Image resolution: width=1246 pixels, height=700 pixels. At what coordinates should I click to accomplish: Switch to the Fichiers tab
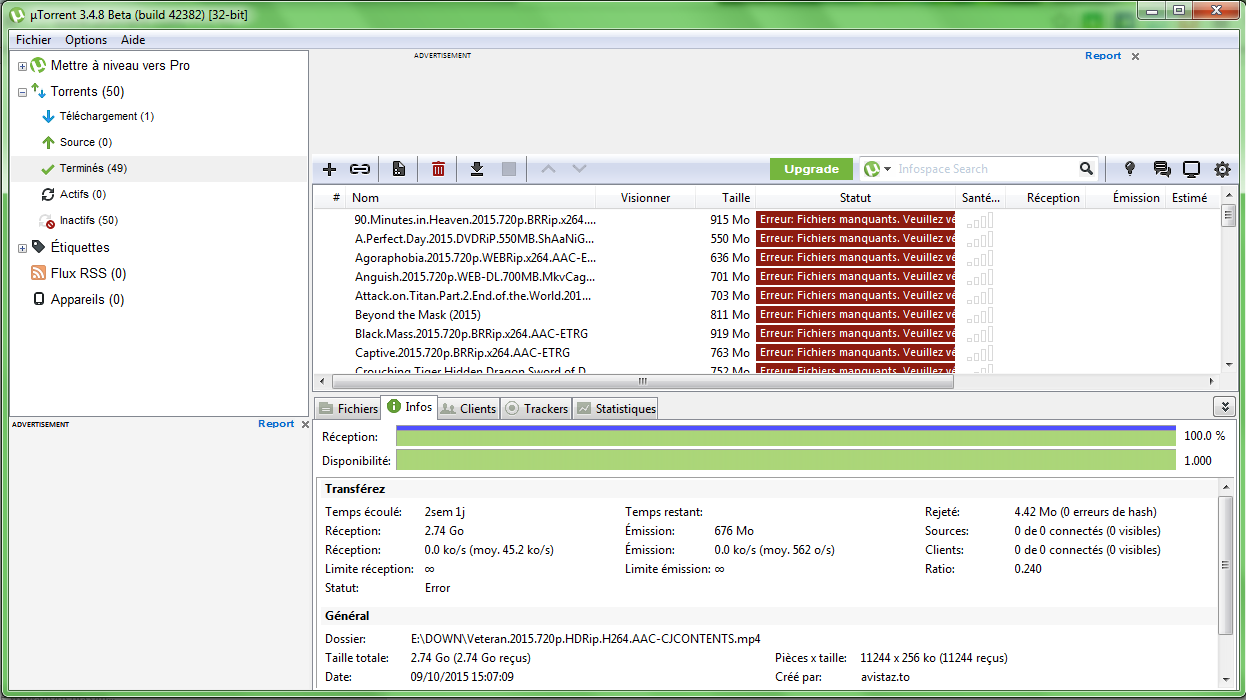tap(347, 408)
